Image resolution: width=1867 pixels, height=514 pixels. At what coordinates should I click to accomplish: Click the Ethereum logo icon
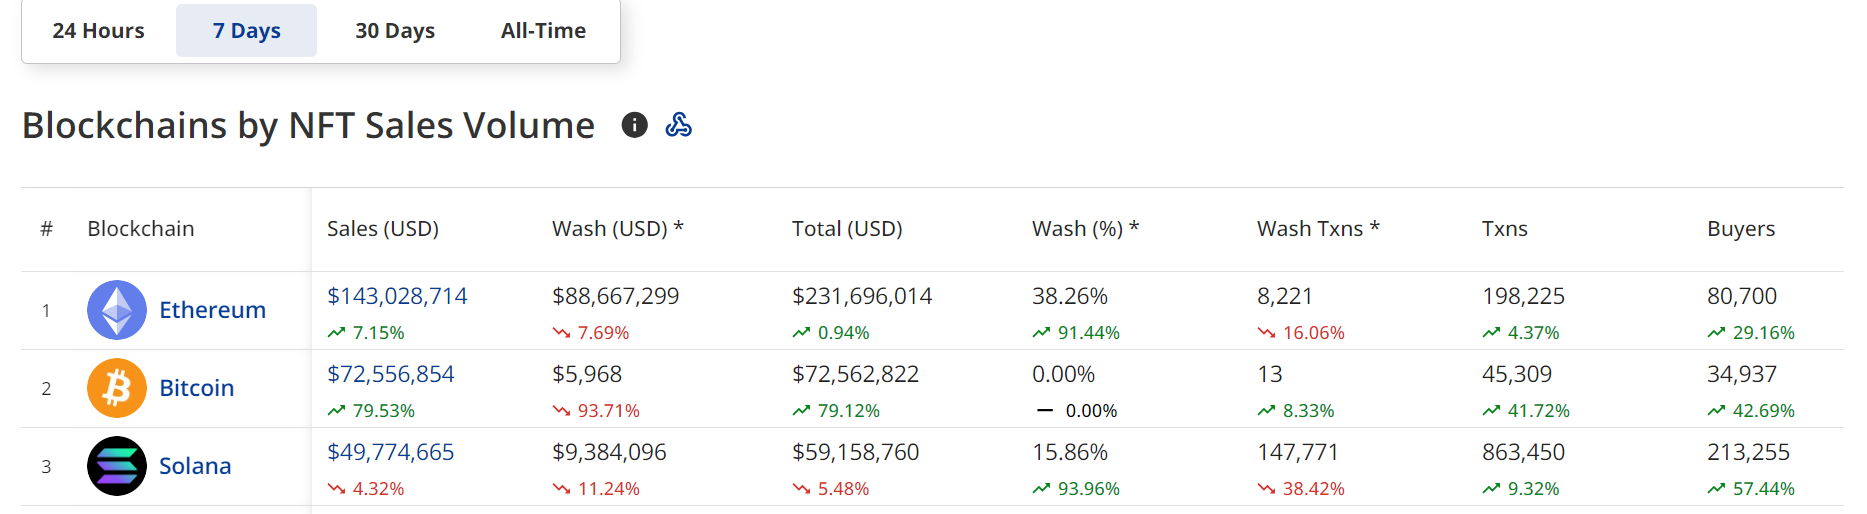[x=117, y=310]
